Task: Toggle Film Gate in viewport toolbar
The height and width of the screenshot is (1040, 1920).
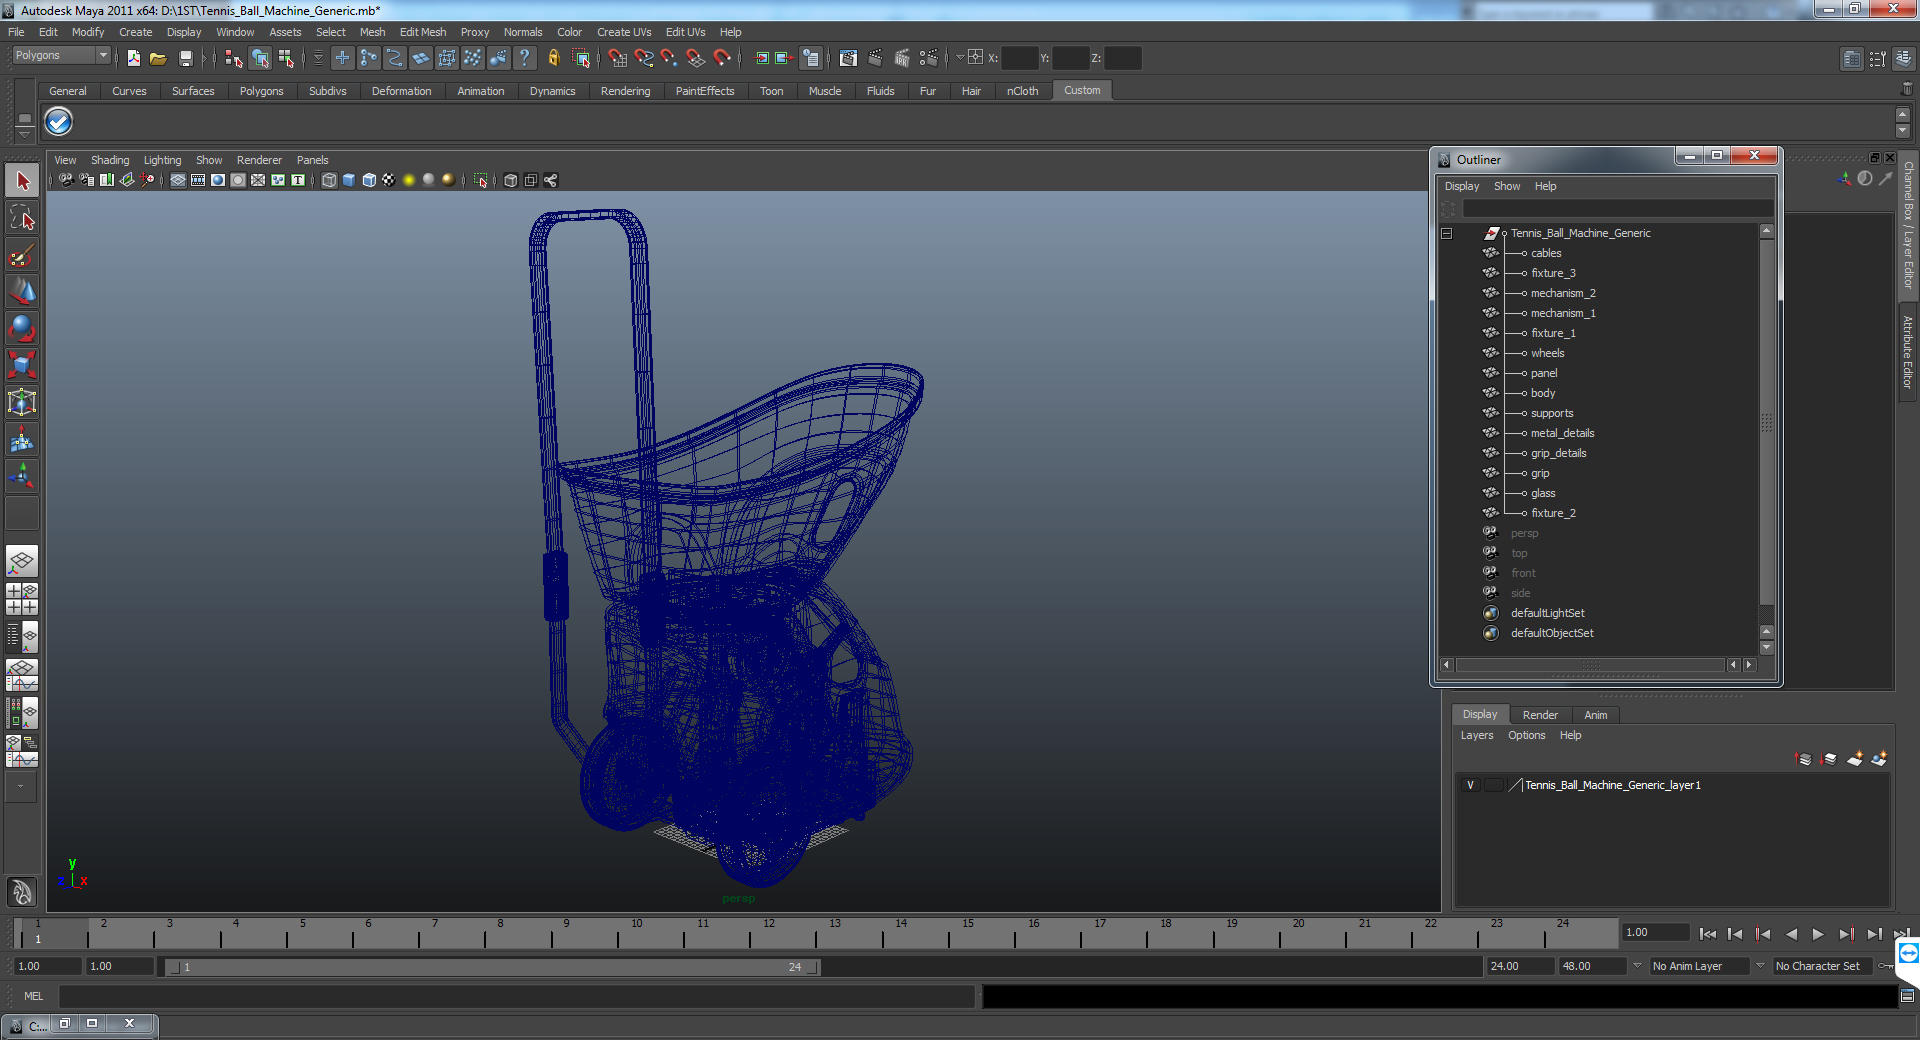Action: (x=198, y=180)
